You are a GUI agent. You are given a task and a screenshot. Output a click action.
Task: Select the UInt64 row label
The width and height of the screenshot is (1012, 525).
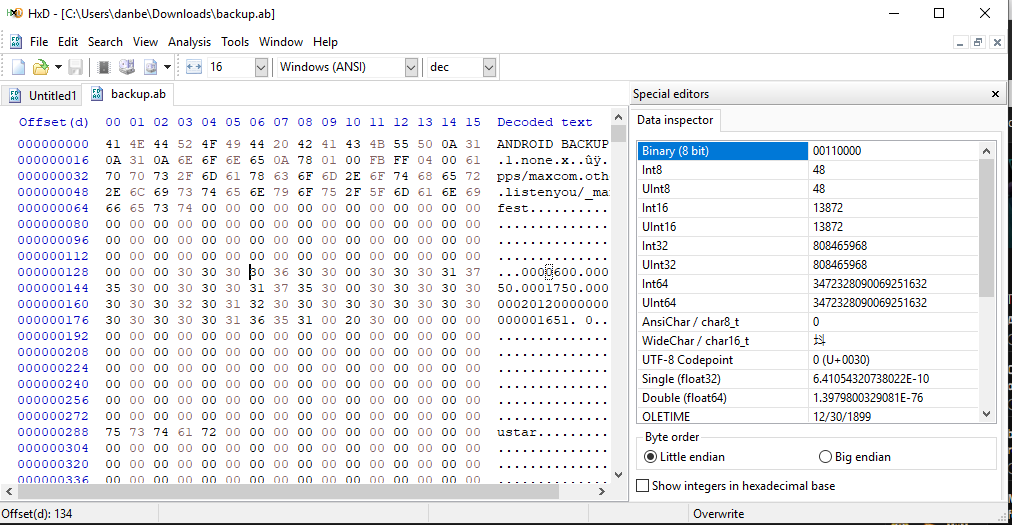tap(658, 303)
